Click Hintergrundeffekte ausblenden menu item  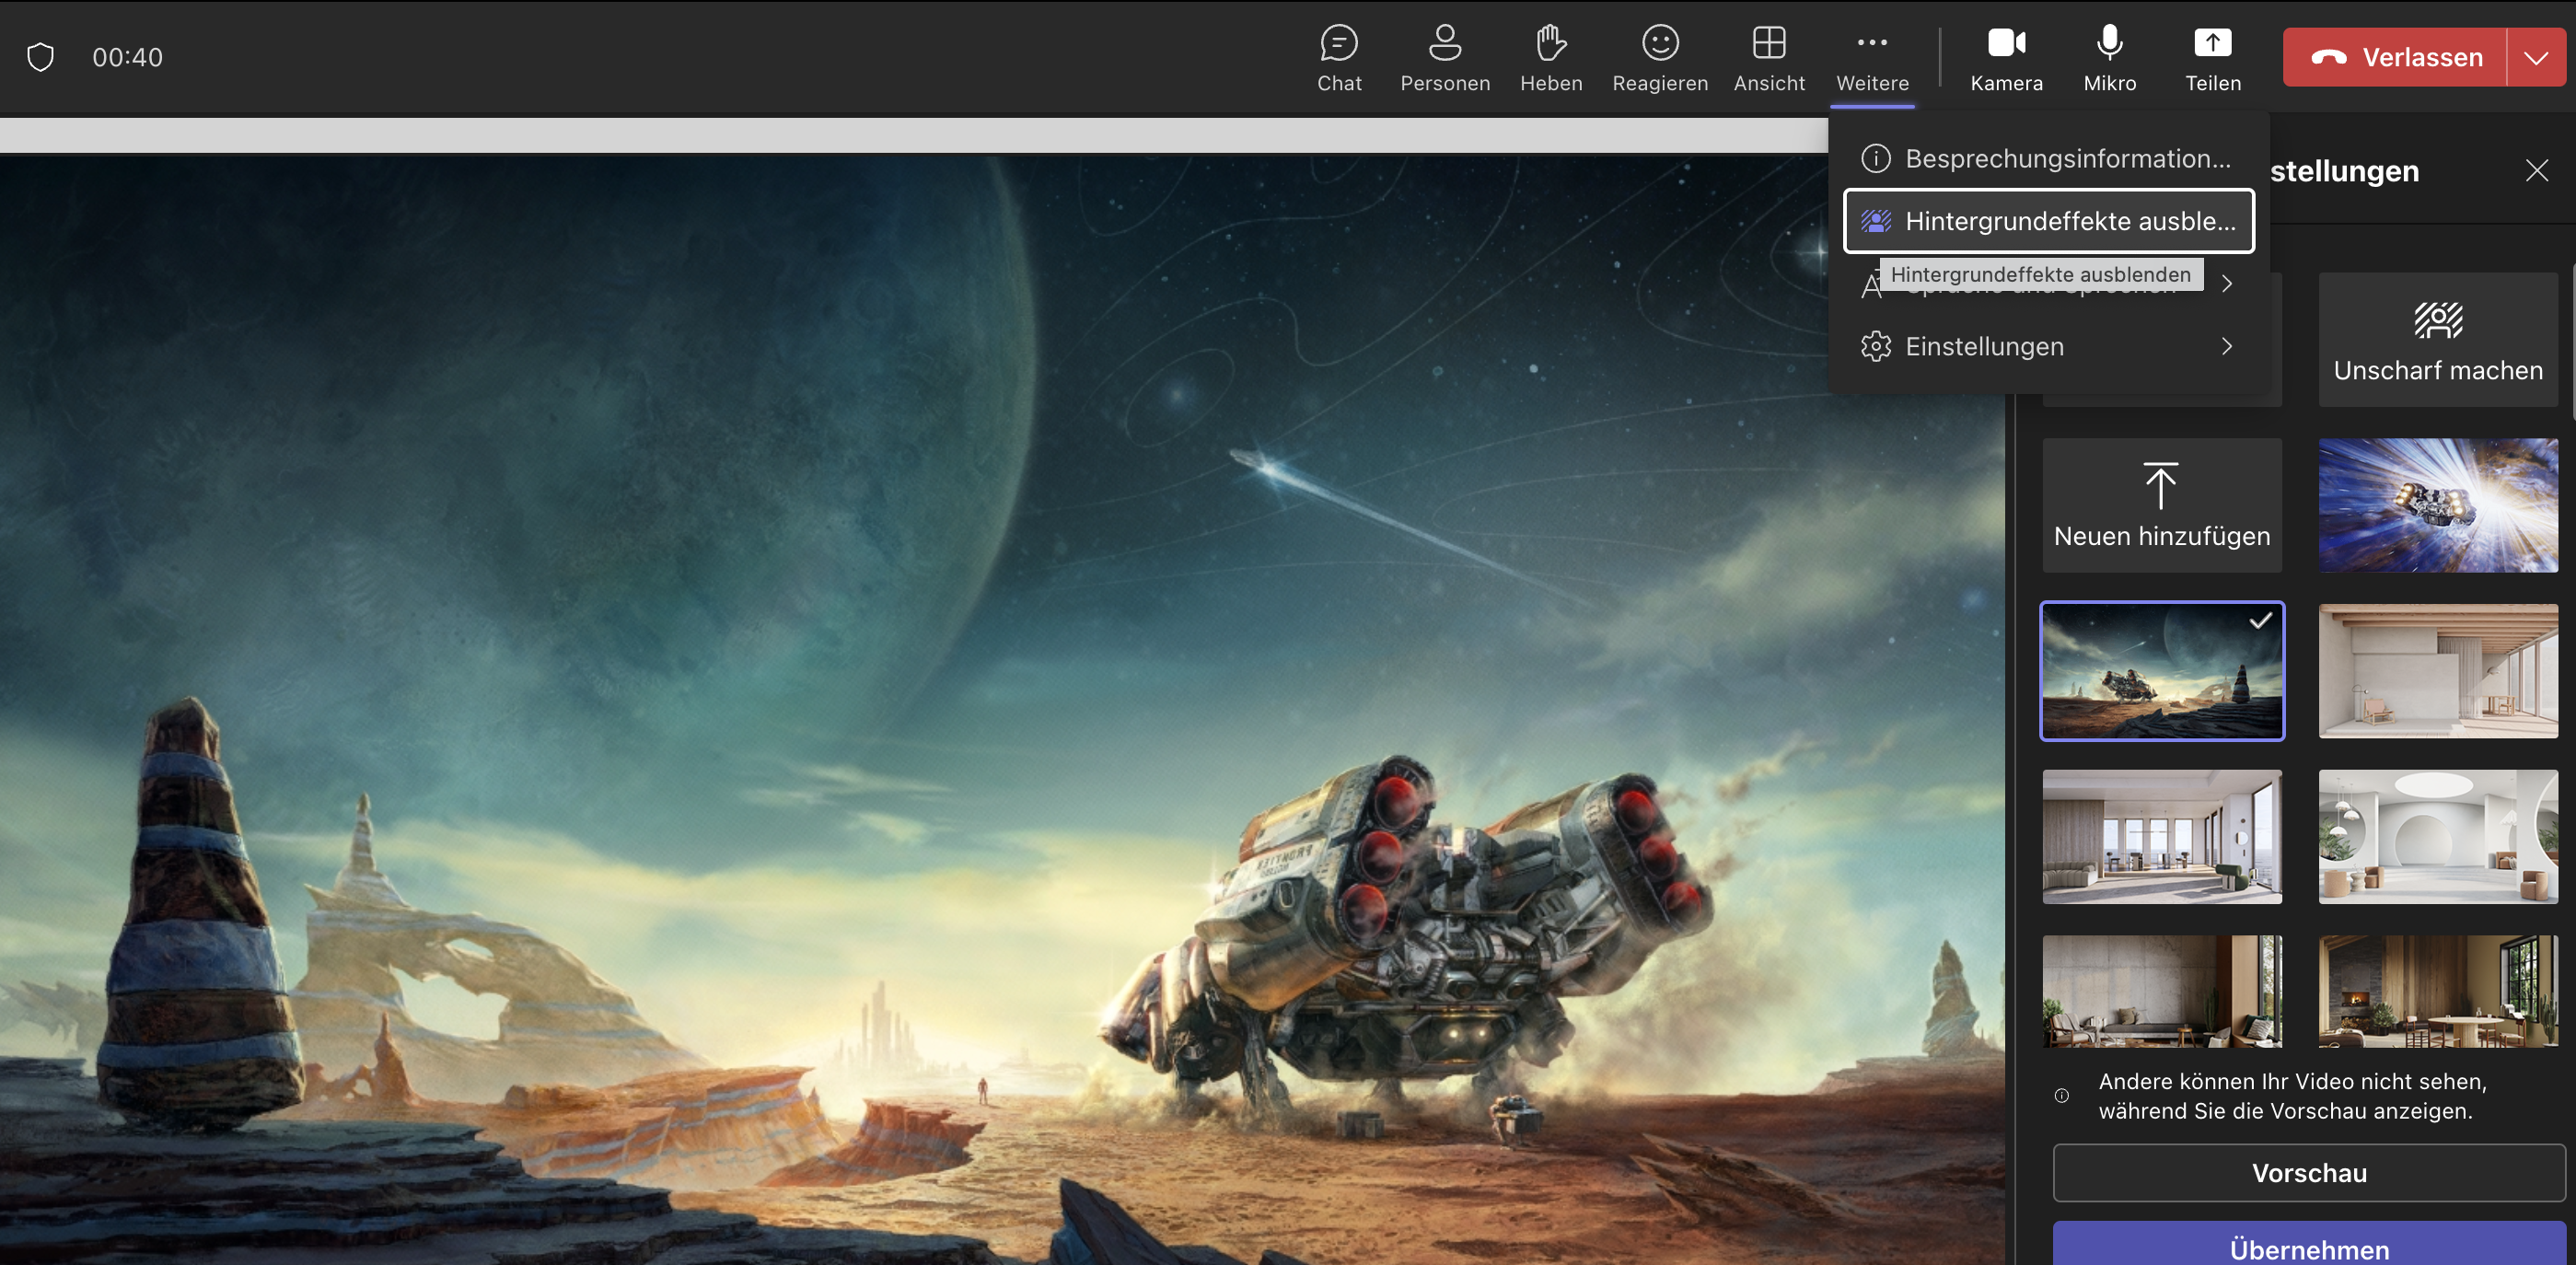[x=2047, y=221]
